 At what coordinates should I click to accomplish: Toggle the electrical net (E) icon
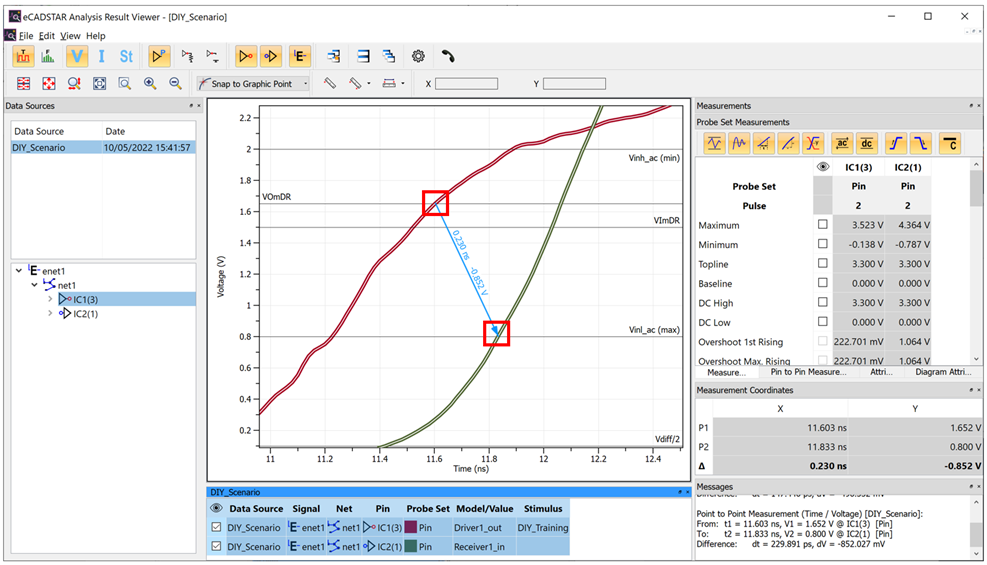tap(300, 57)
